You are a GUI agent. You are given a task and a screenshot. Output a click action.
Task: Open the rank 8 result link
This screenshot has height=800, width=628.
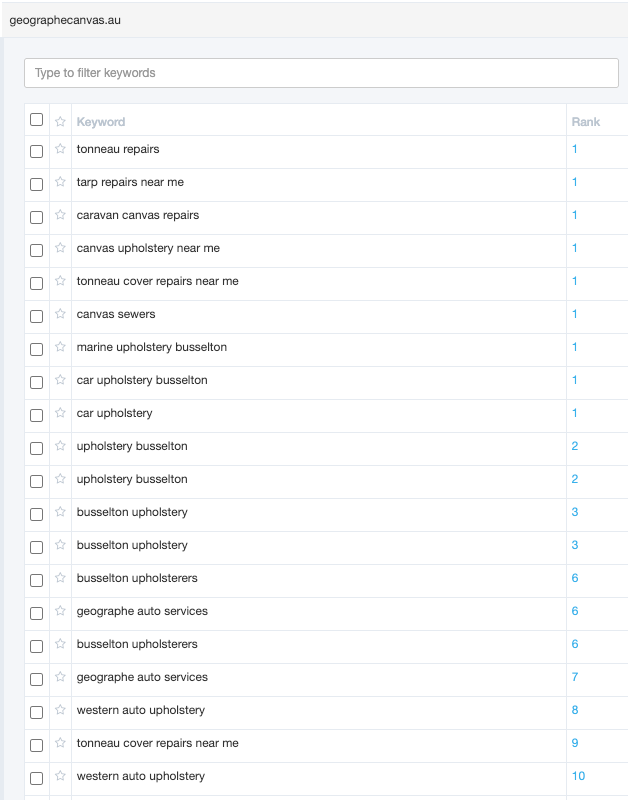click(574, 710)
